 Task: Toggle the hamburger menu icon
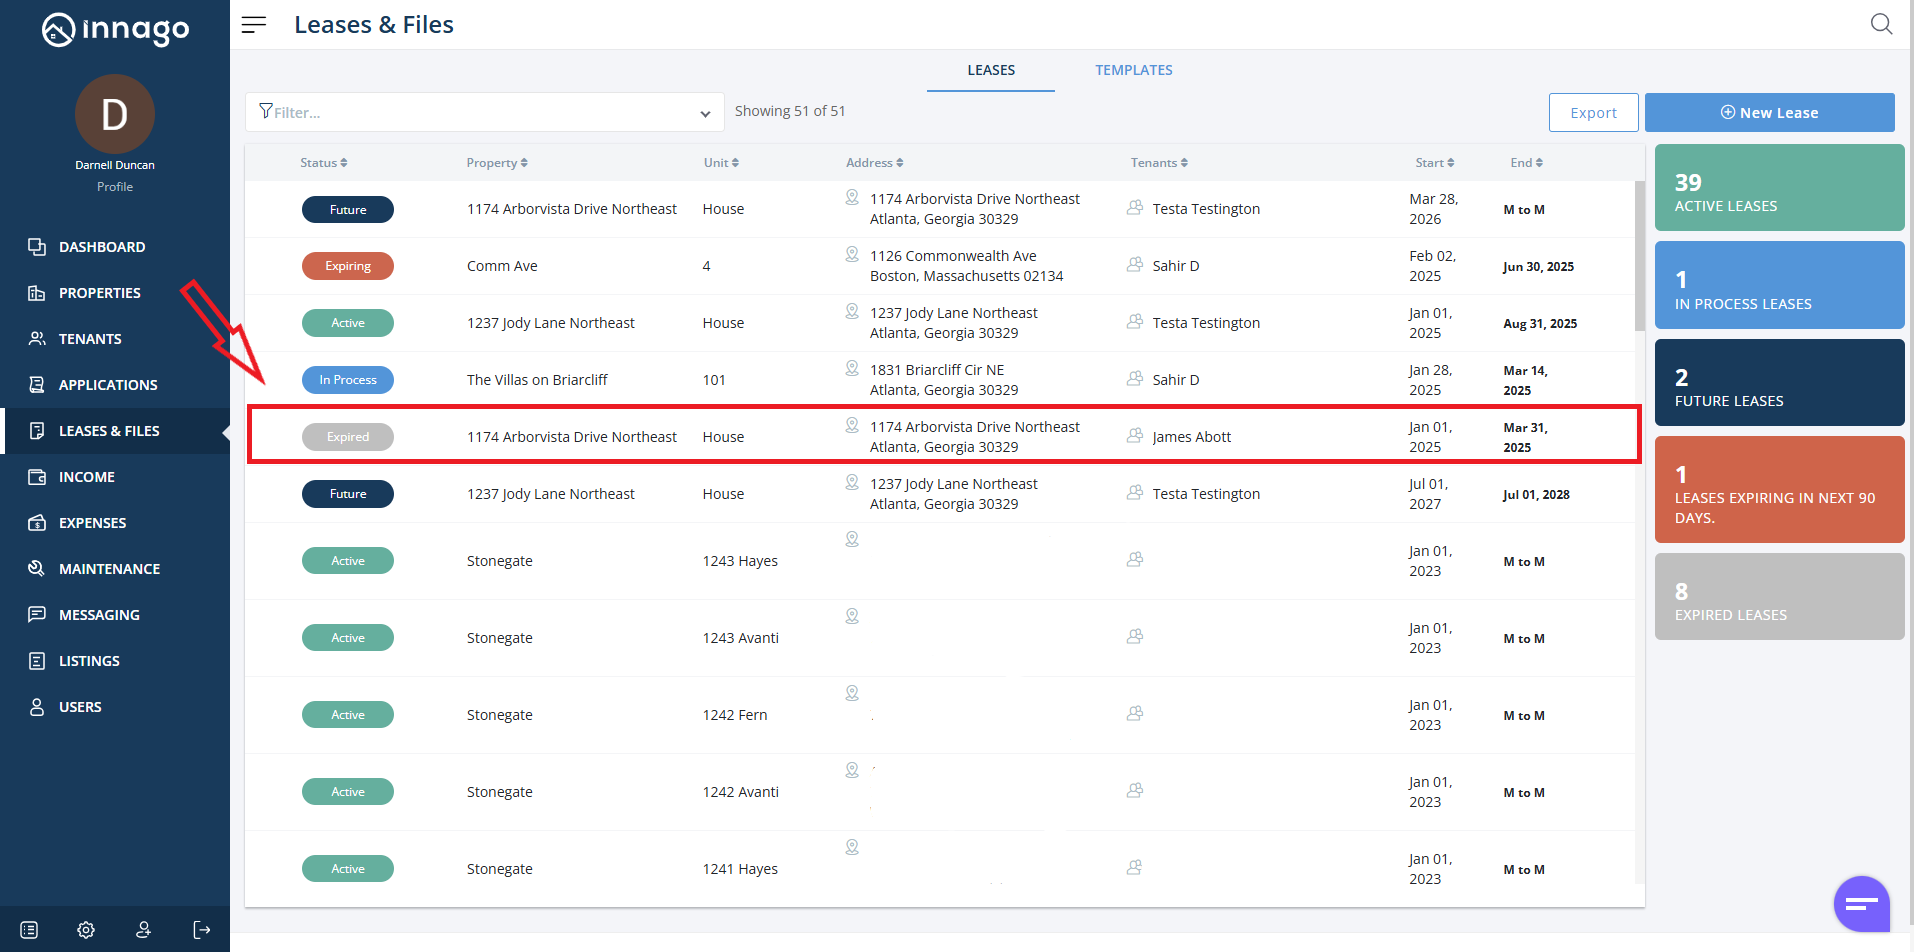pos(254,25)
